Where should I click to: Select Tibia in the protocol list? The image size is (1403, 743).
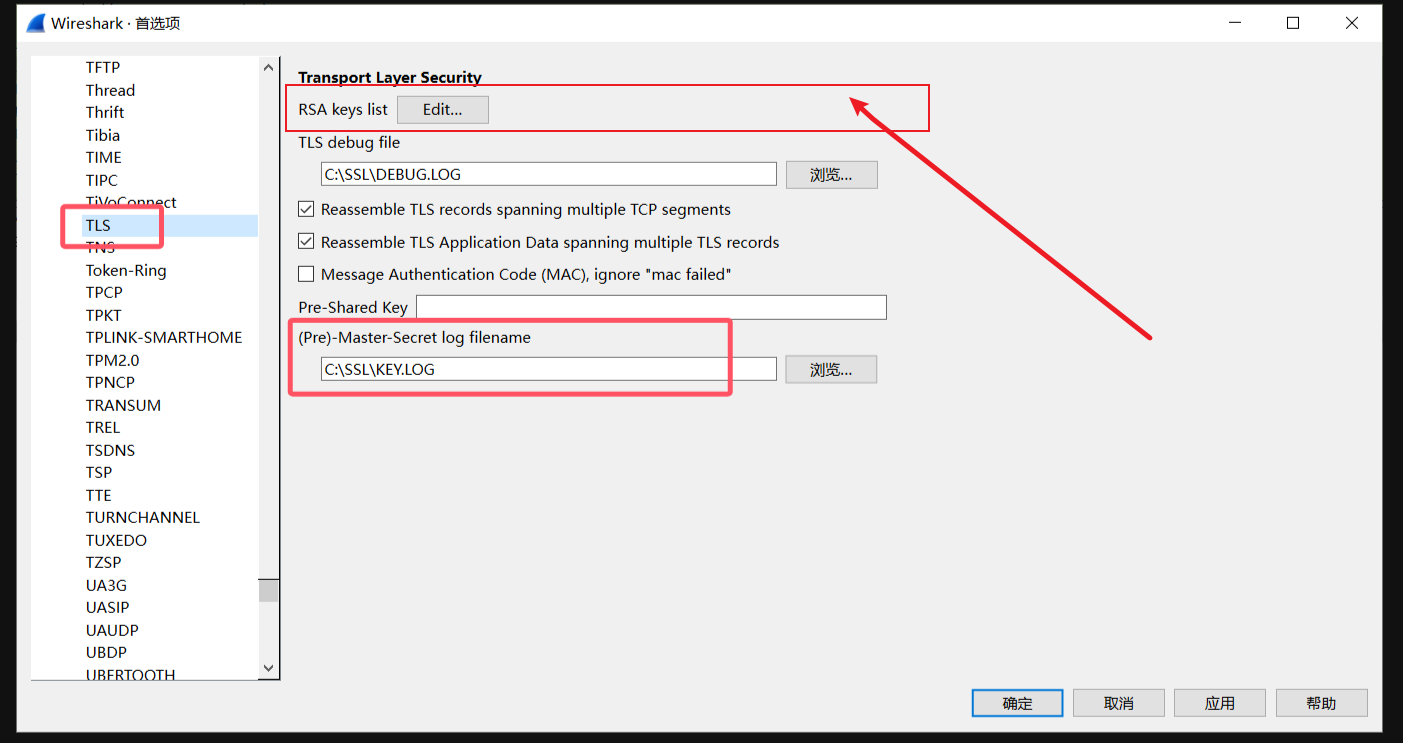(x=103, y=135)
